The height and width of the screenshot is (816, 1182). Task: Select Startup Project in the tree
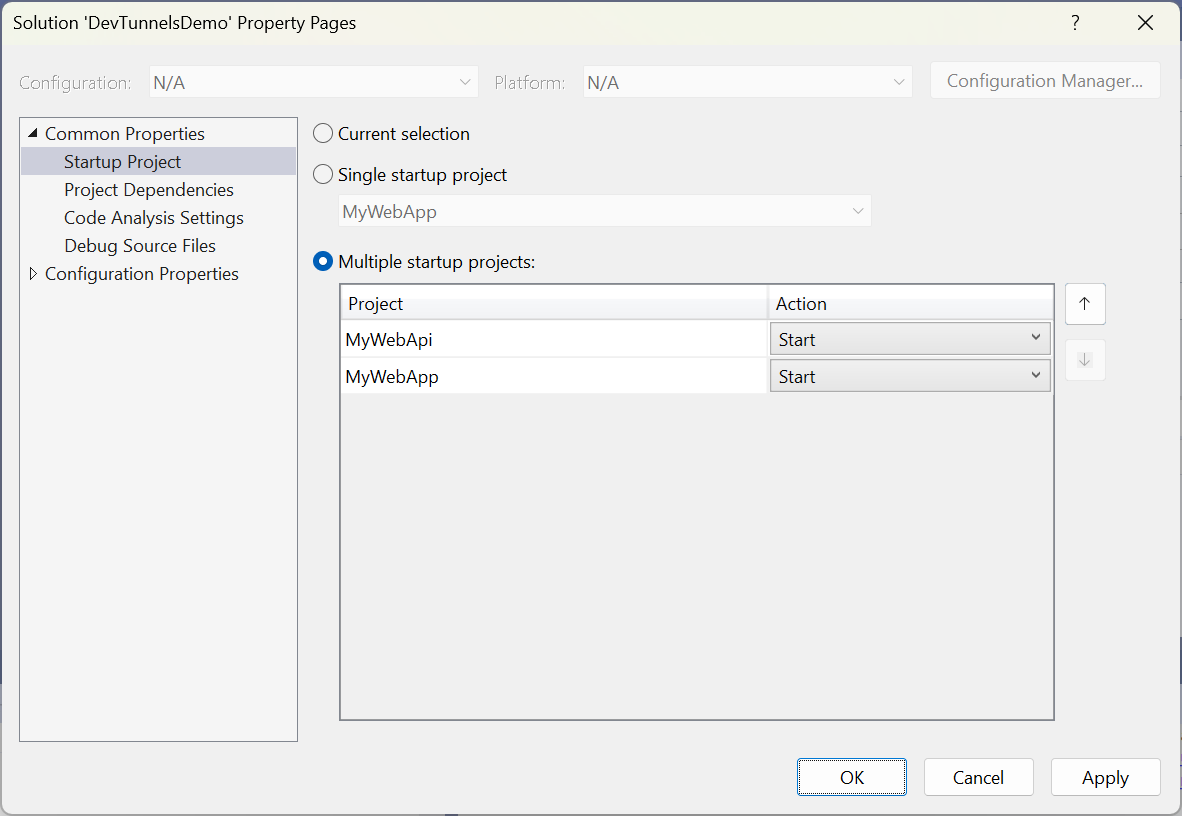122,161
